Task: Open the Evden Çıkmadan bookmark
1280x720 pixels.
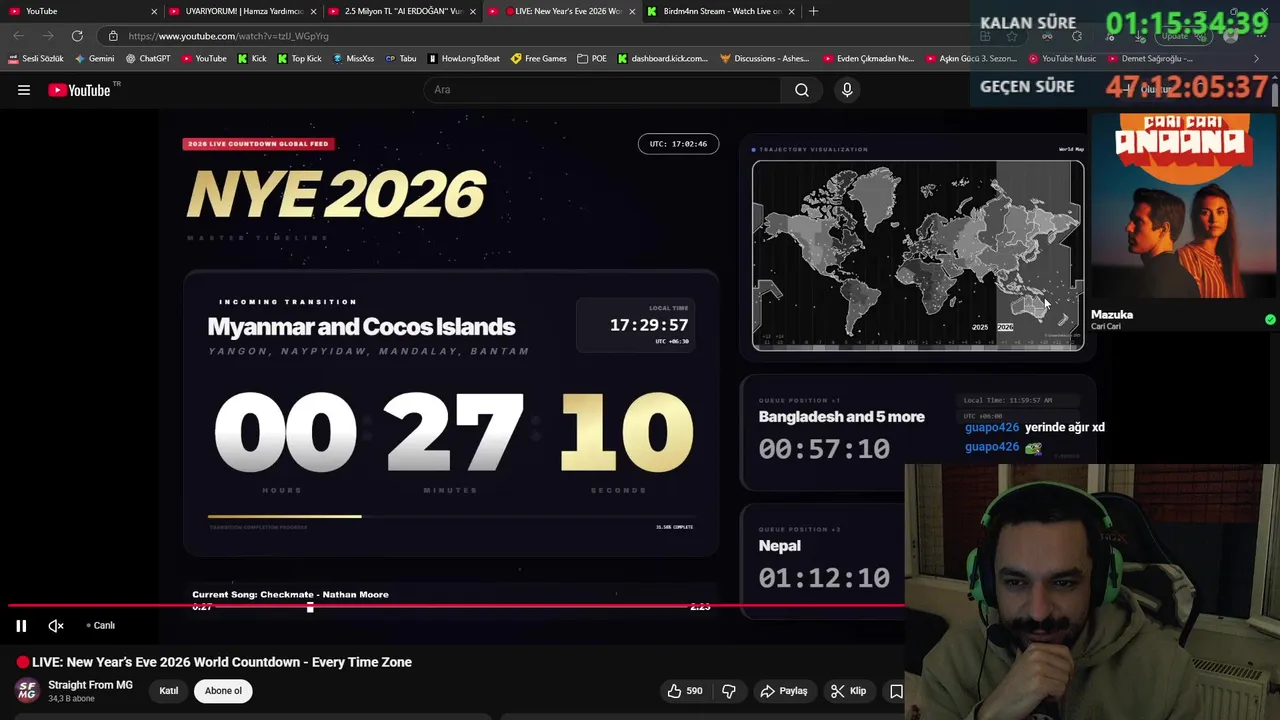Action: pos(868,59)
